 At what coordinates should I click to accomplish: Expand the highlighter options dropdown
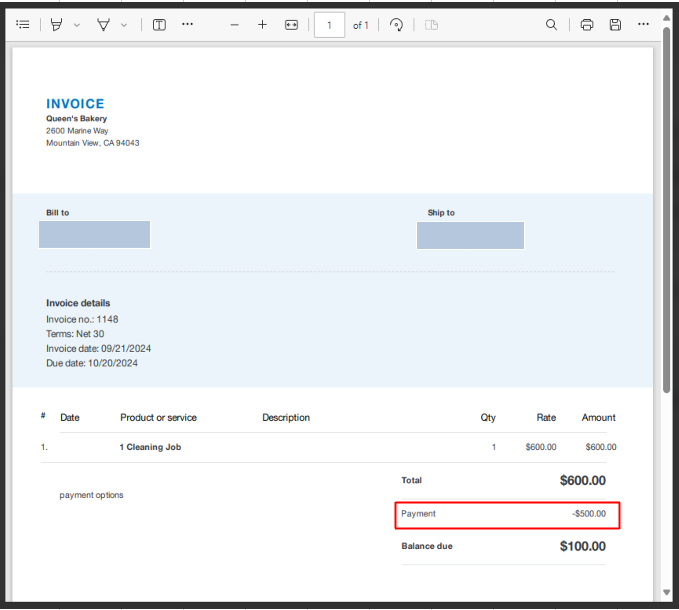77,25
